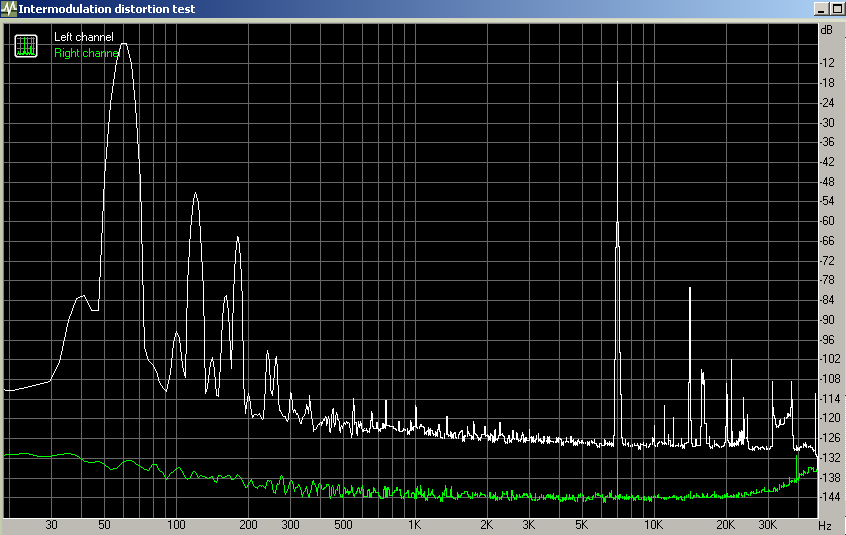846x535 pixels.
Task: Click the "2K" frequency label
Action: 487,525
